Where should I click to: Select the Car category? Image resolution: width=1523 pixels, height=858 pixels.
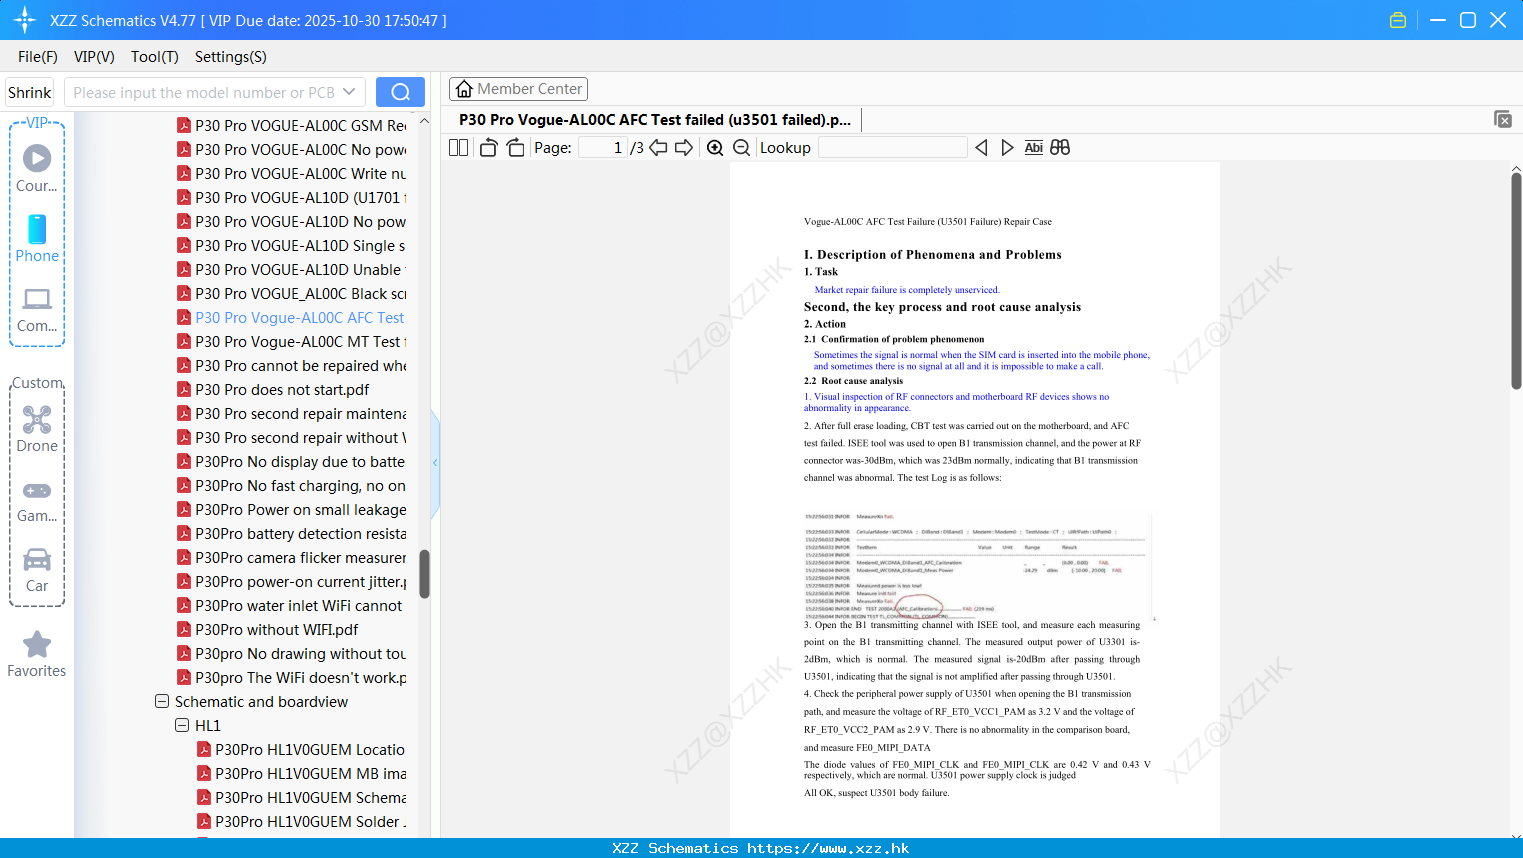click(x=37, y=570)
